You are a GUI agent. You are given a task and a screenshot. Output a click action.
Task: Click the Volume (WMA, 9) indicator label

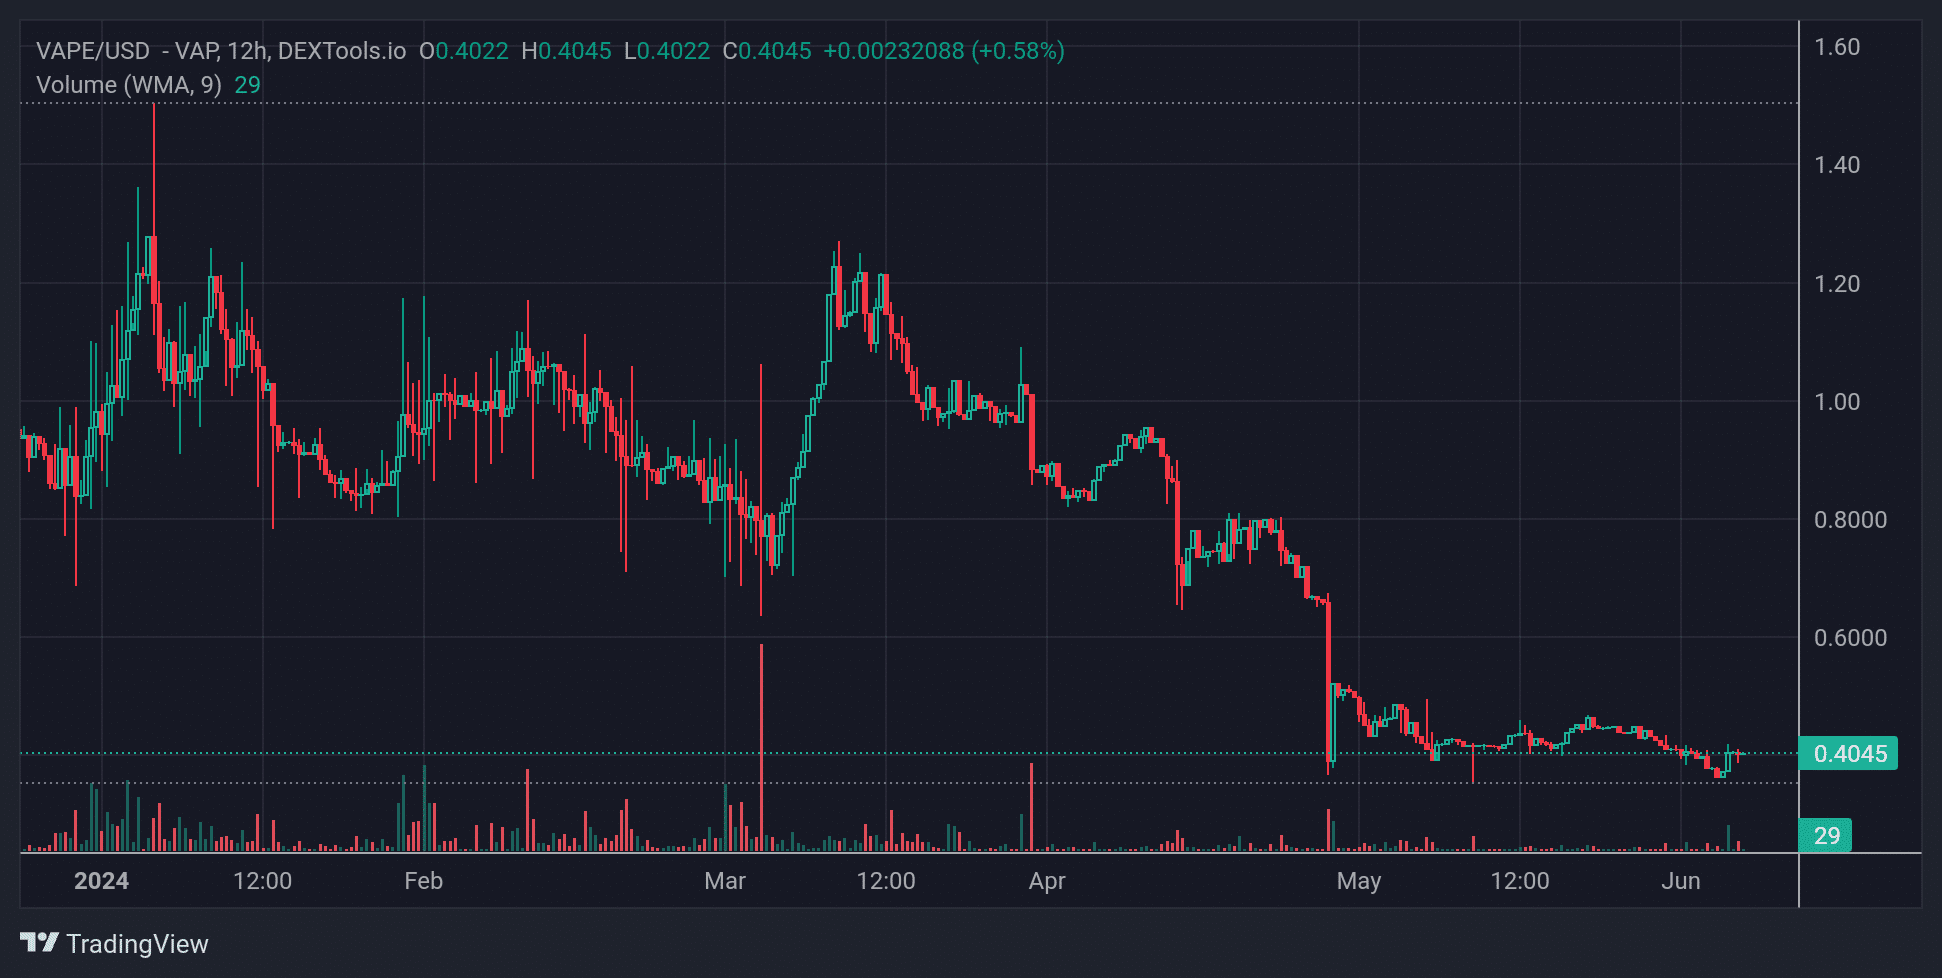[x=129, y=85]
